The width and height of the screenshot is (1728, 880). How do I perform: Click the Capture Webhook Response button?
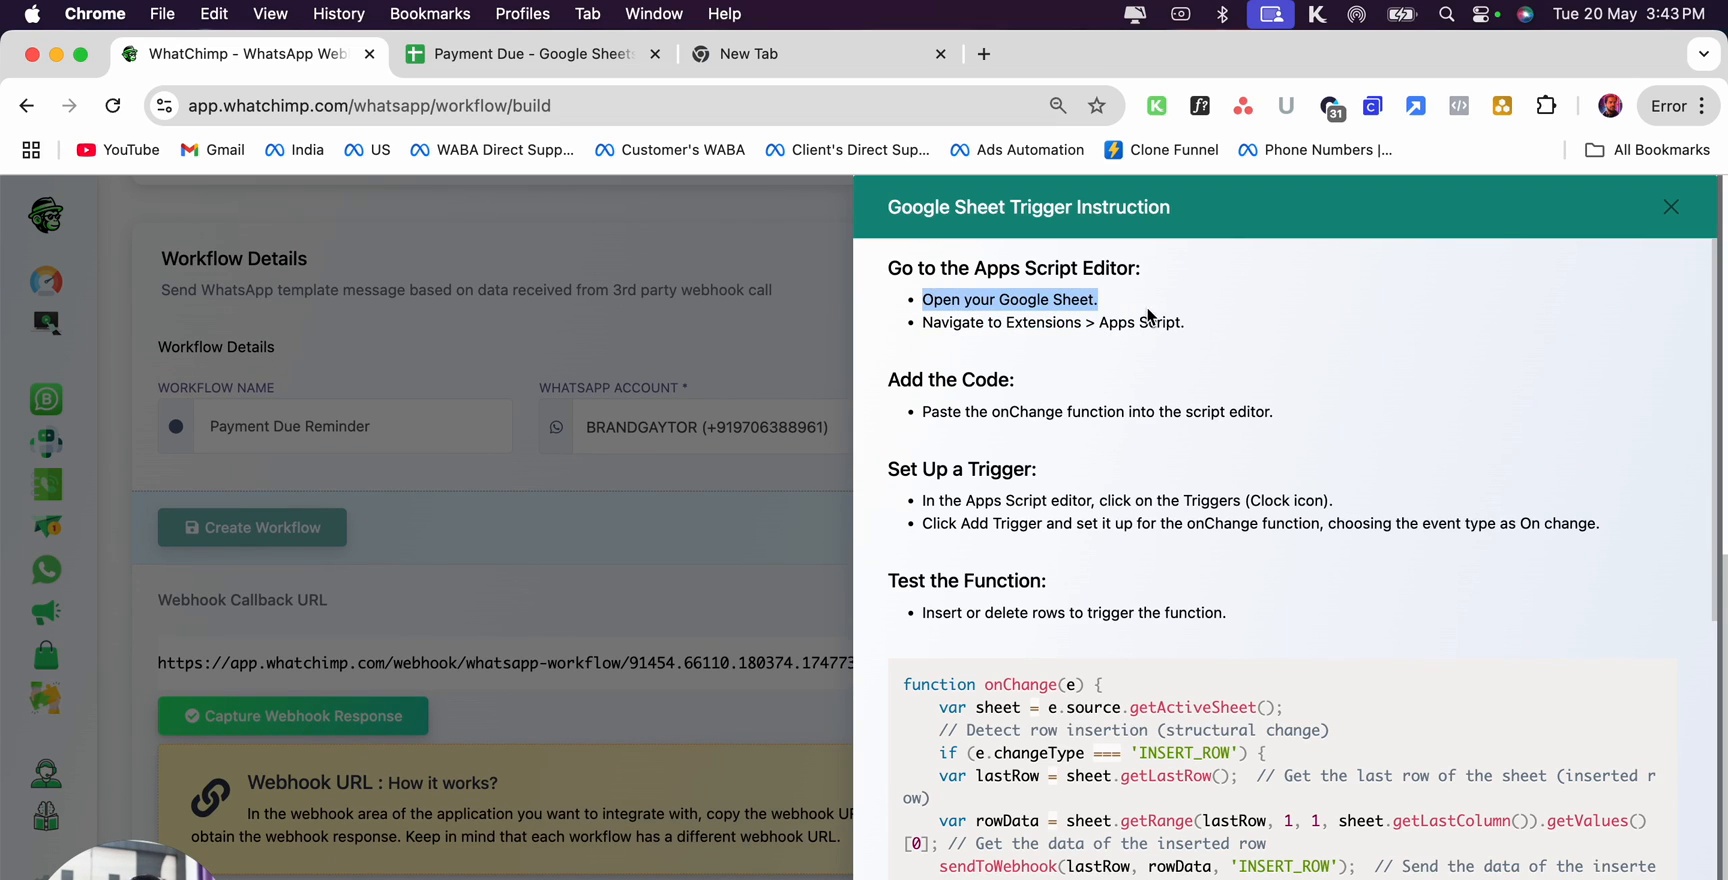click(293, 716)
